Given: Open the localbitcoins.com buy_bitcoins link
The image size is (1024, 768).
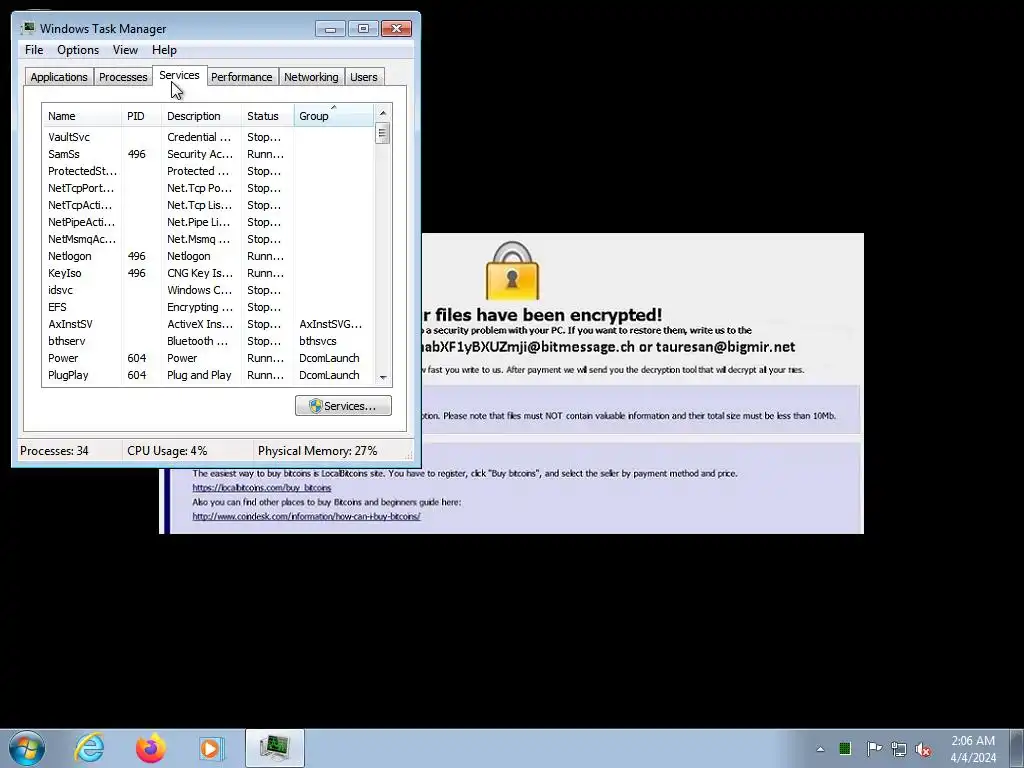Looking at the screenshot, I should coord(262,488).
